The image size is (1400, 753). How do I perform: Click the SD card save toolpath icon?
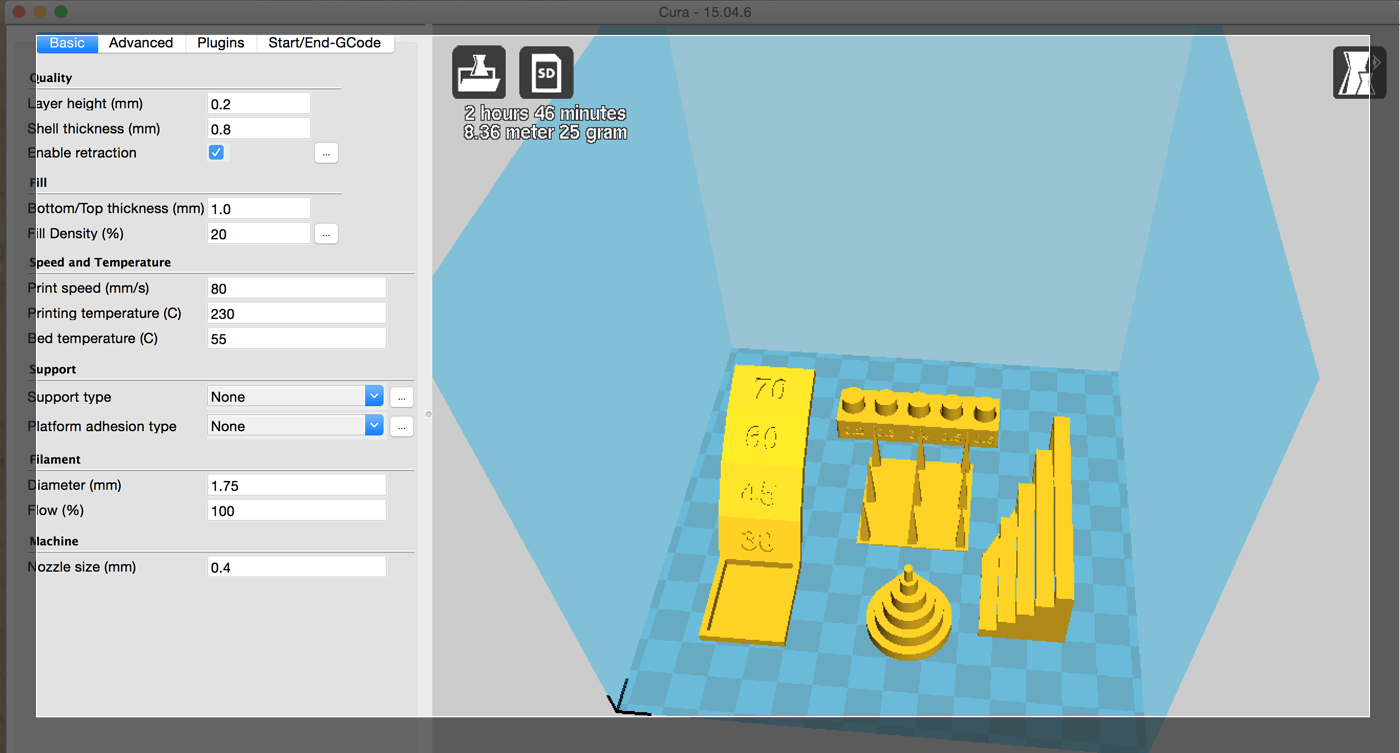tap(546, 72)
